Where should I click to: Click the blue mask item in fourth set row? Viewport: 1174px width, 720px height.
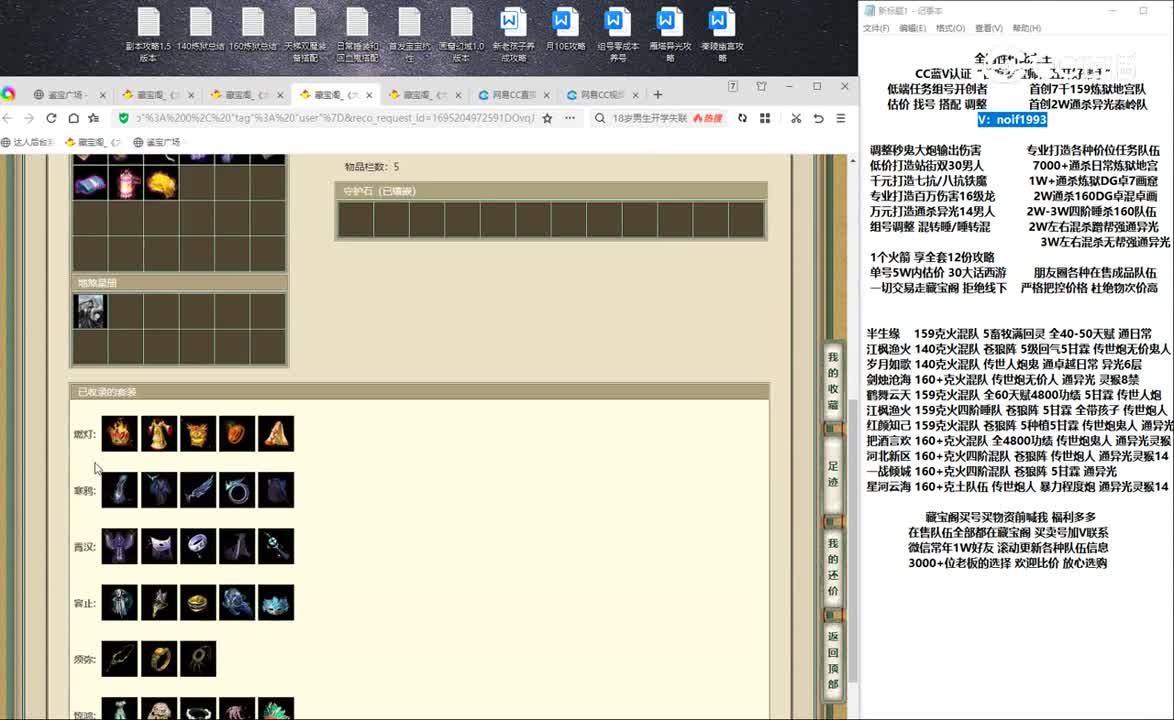coord(276,602)
